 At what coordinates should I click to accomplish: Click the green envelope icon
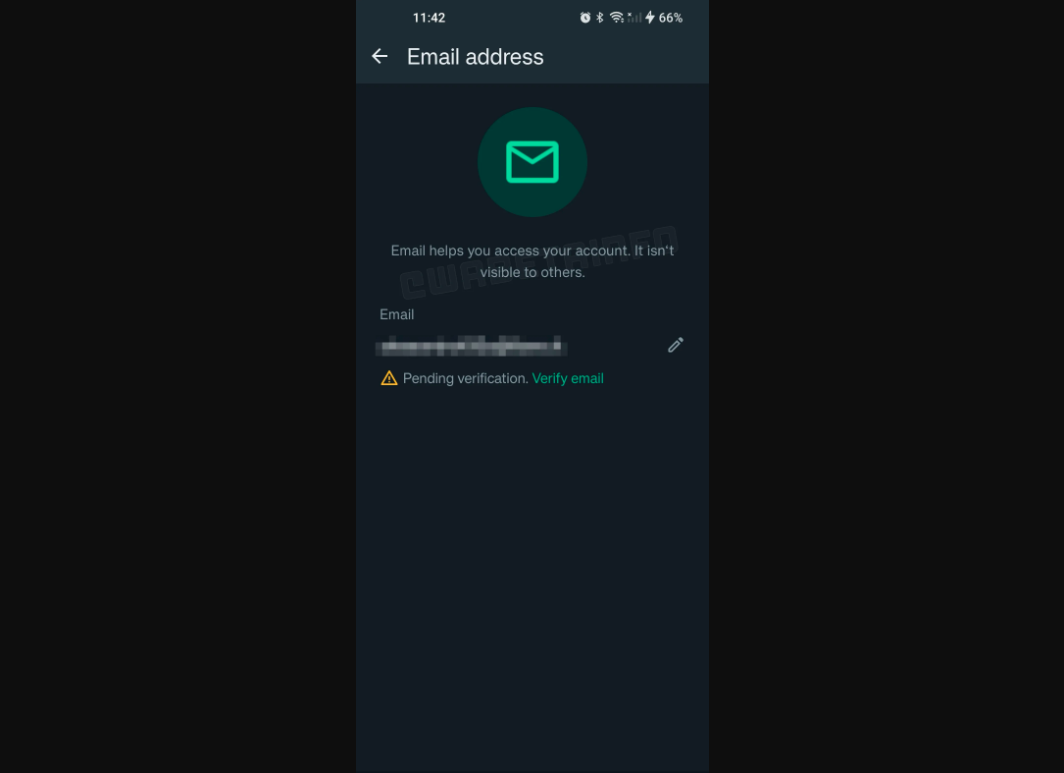pyautogui.click(x=532, y=162)
